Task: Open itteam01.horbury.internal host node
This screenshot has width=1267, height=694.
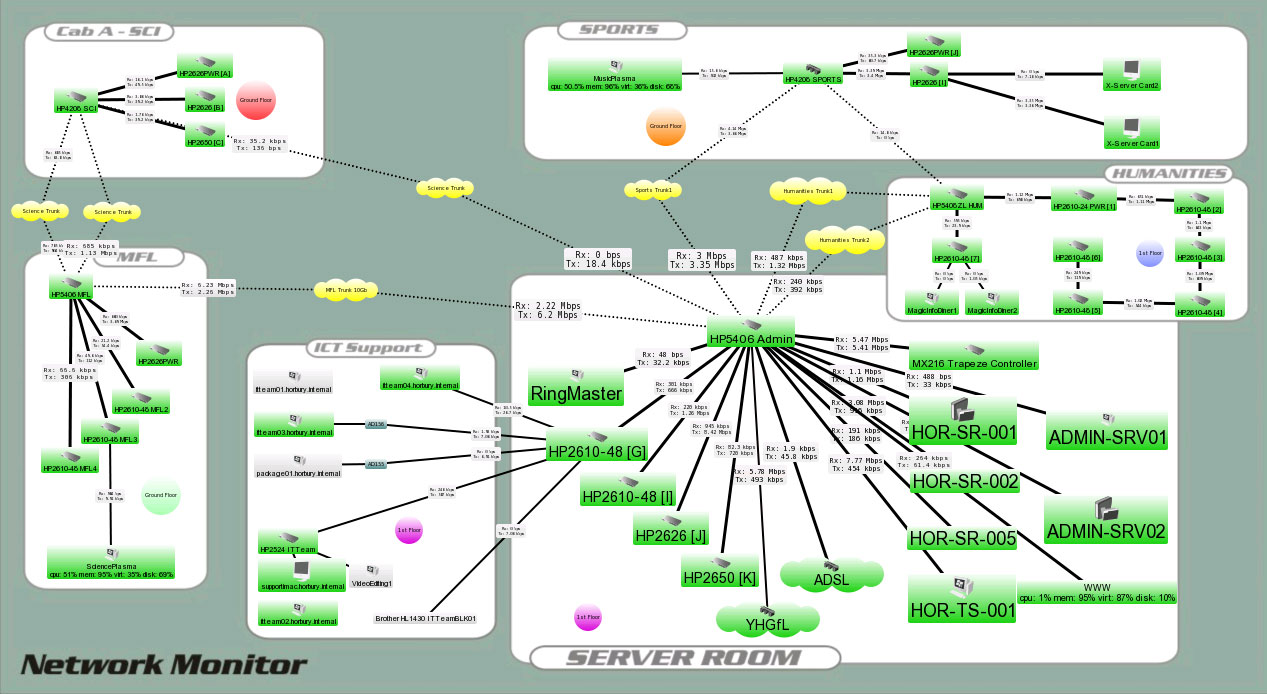Action: (293, 382)
